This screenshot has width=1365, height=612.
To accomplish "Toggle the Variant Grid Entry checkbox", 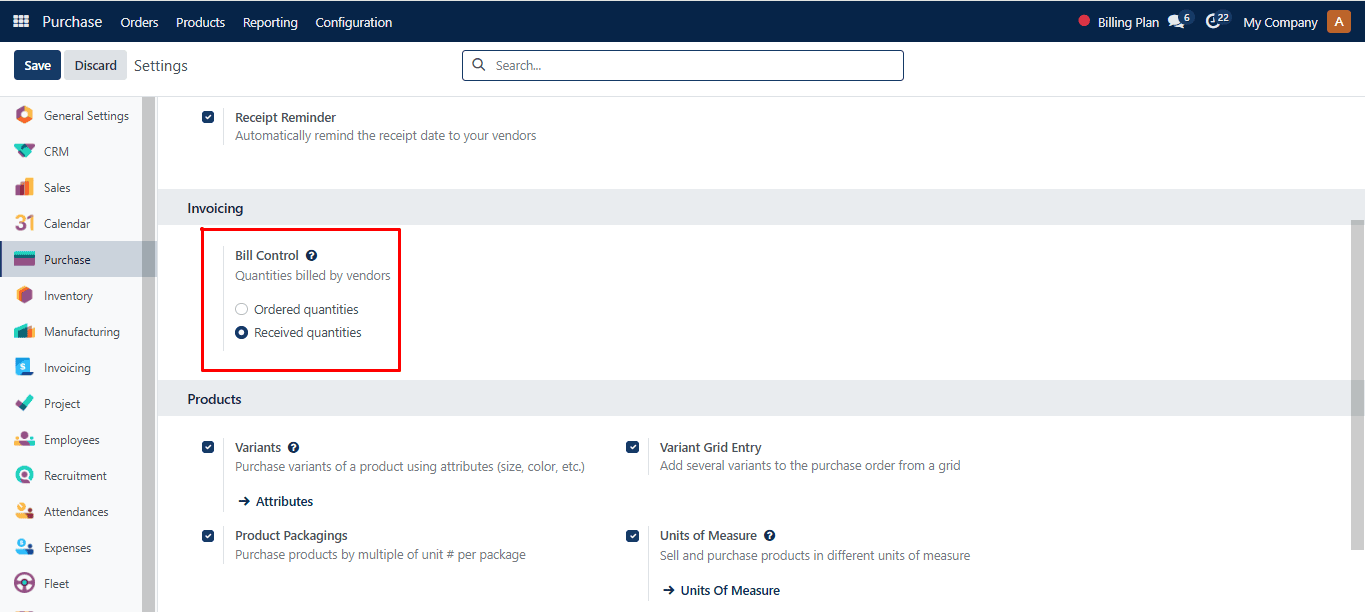I will click(x=633, y=447).
